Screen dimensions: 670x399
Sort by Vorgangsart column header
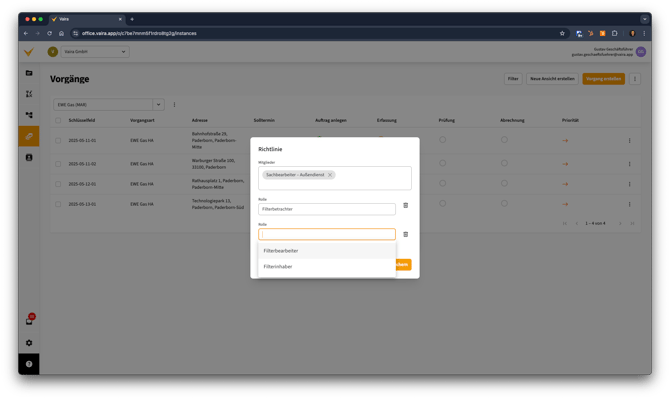[x=142, y=120]
